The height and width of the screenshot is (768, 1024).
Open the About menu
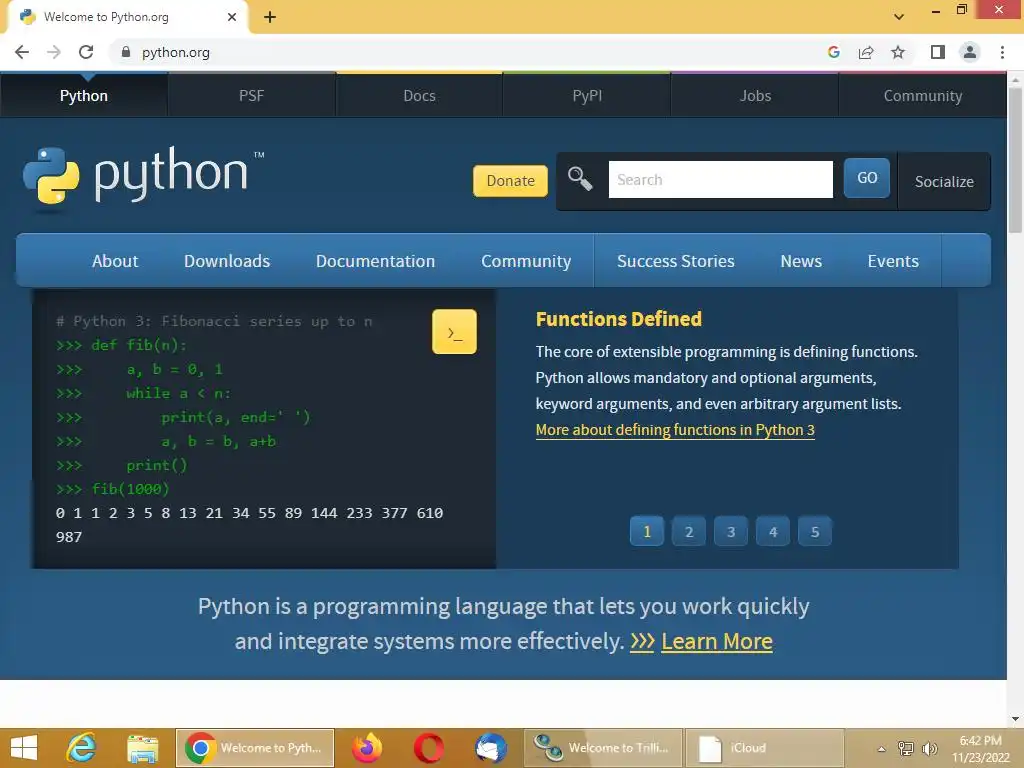[x=115, y=261]
